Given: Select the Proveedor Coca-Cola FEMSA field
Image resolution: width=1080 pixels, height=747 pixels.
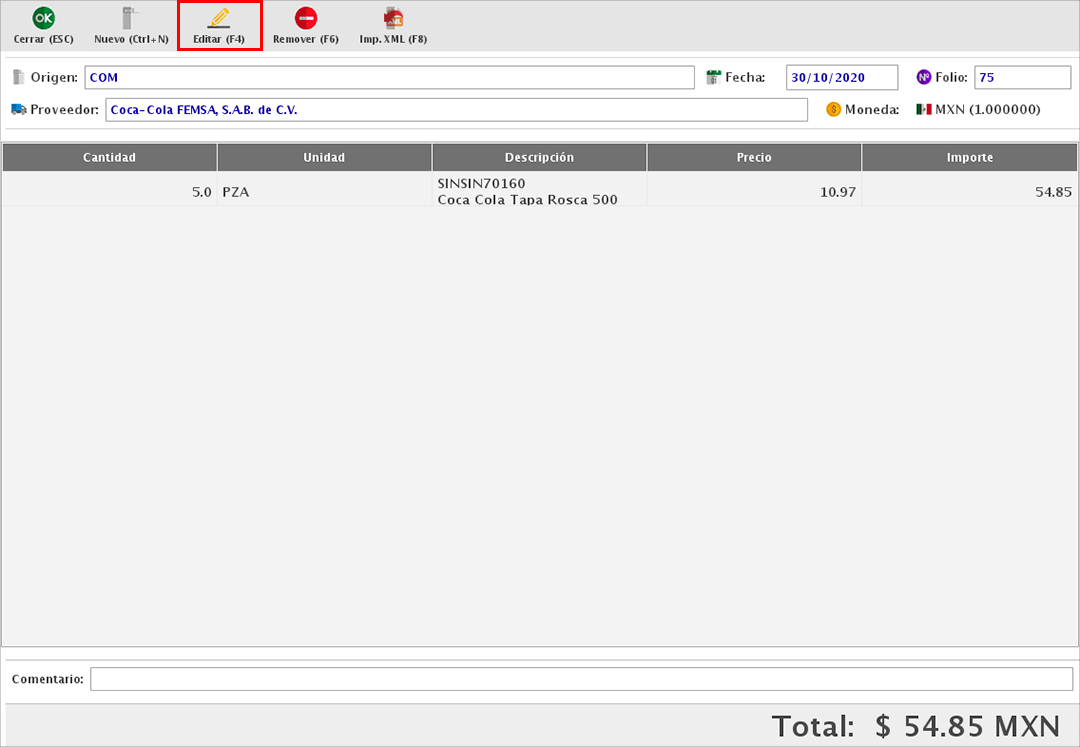Looking at the screenshot, I should [x=456, y=110].
